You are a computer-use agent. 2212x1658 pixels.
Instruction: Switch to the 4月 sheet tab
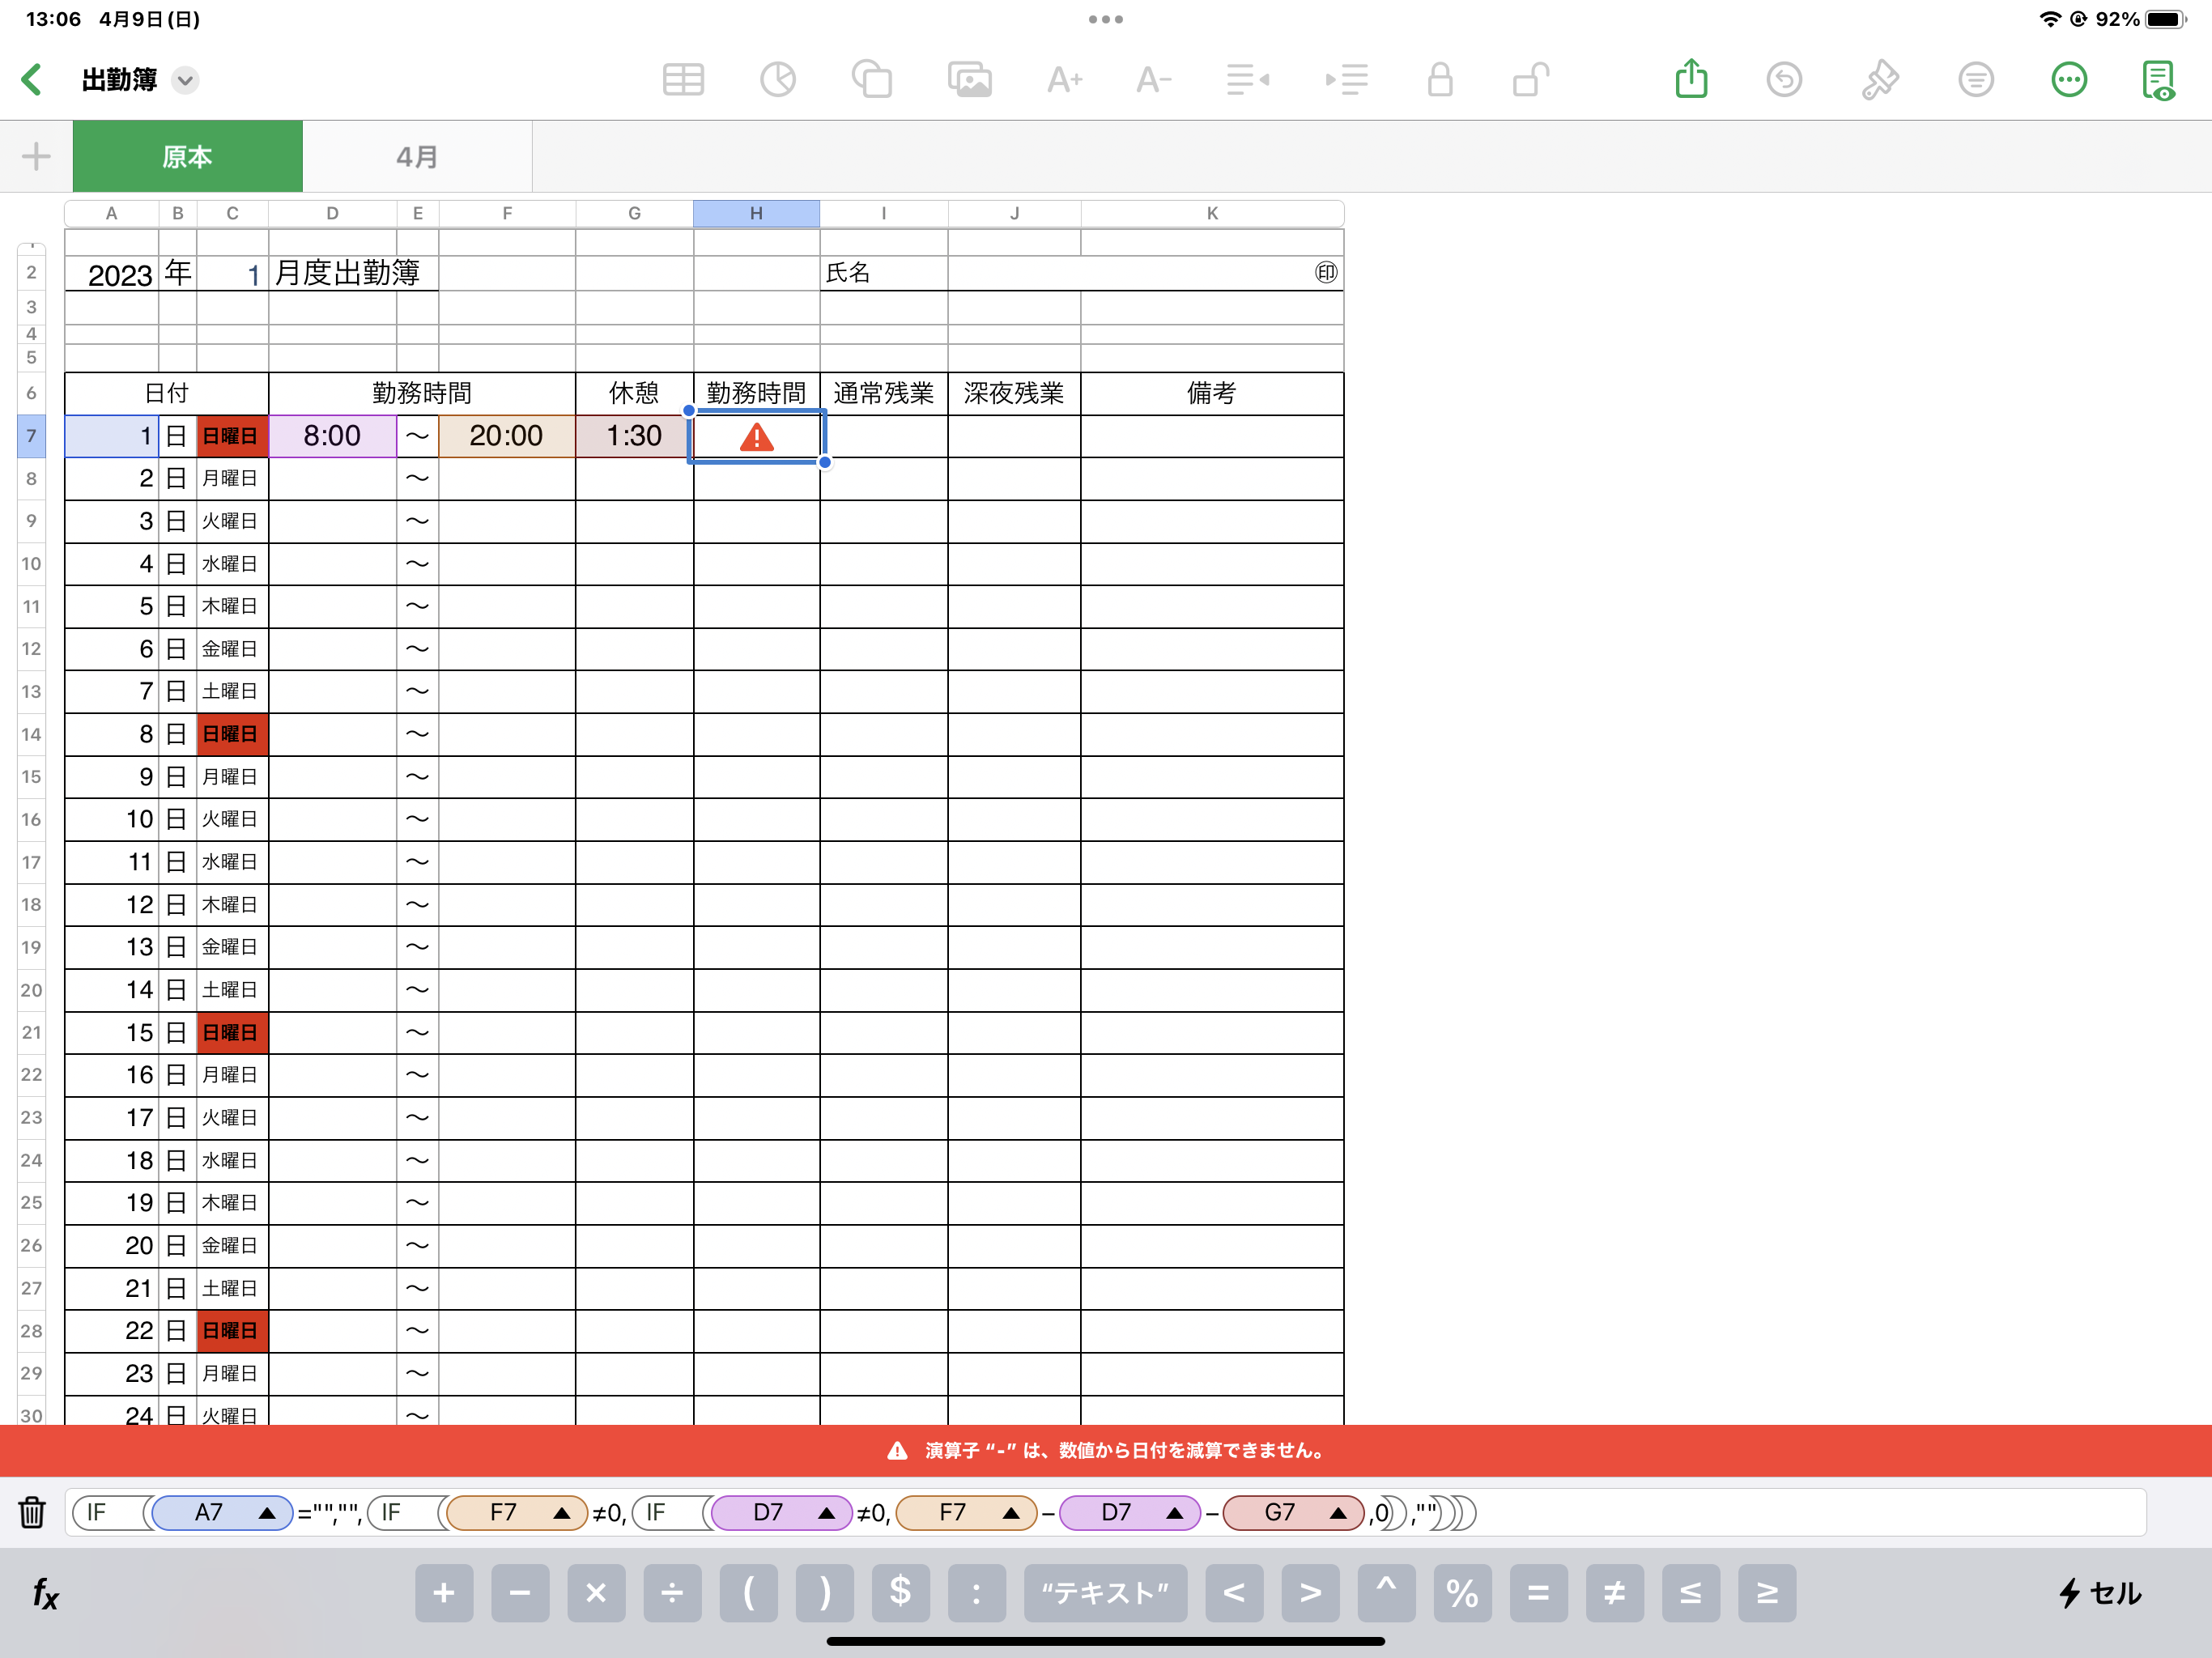tap(417, 157)
